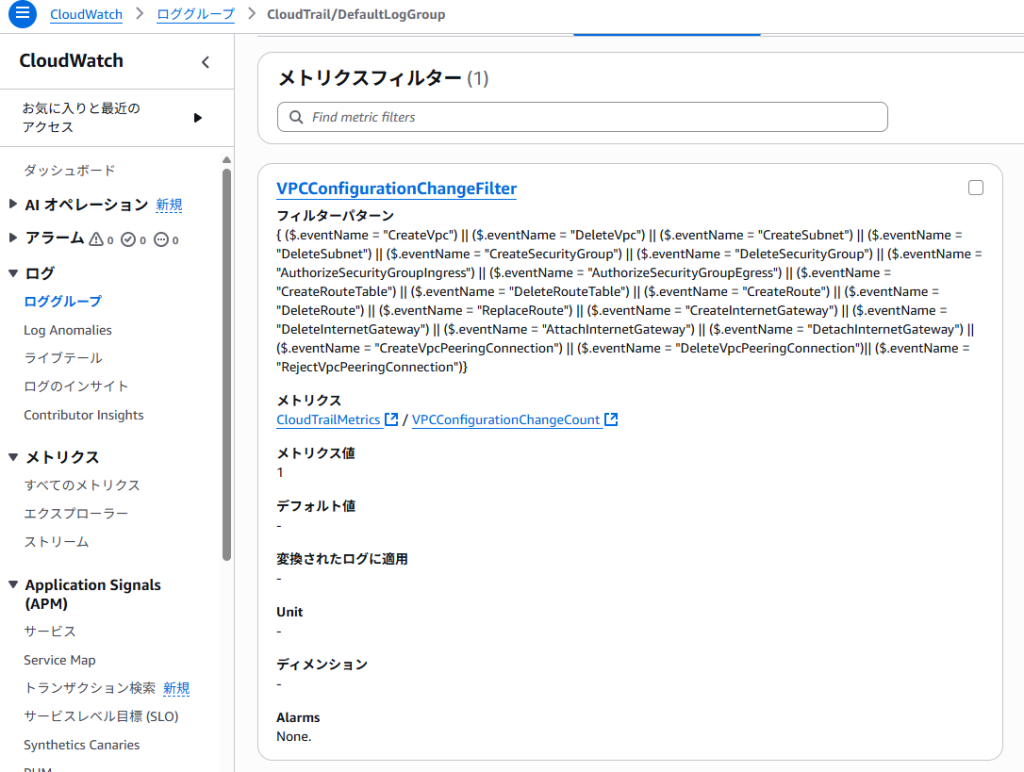Viewport: 1024px width, 772px height.
Task: Focus the Find metric filters search field
Action: [x=582, y=117]
